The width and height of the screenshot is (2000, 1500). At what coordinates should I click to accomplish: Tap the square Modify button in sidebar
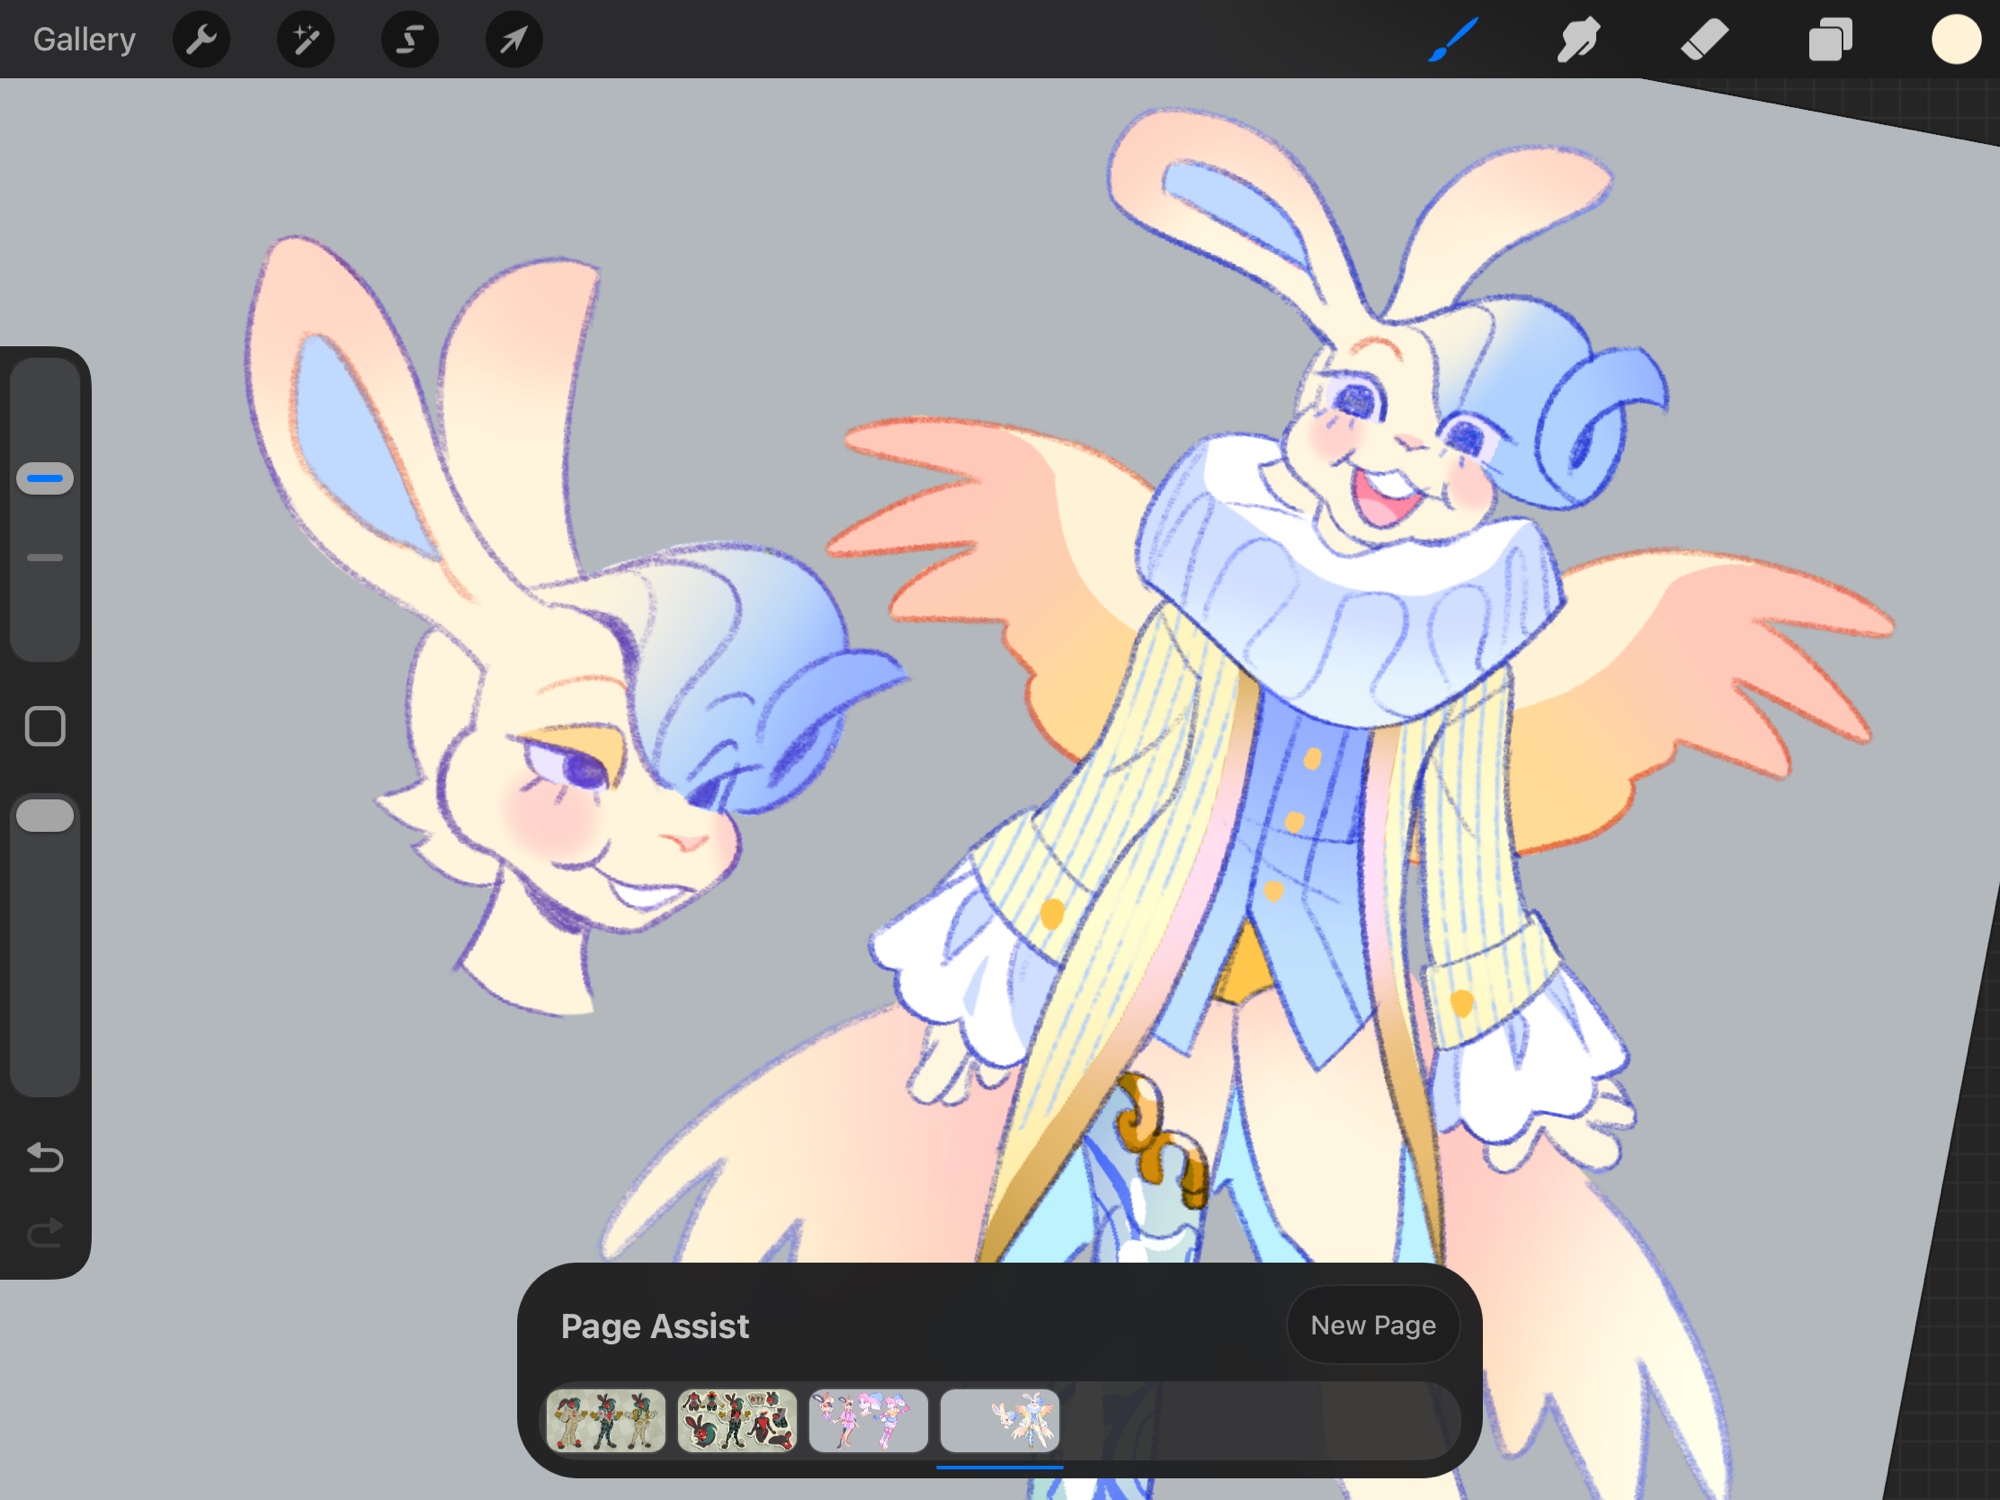(x=45, y=726)
